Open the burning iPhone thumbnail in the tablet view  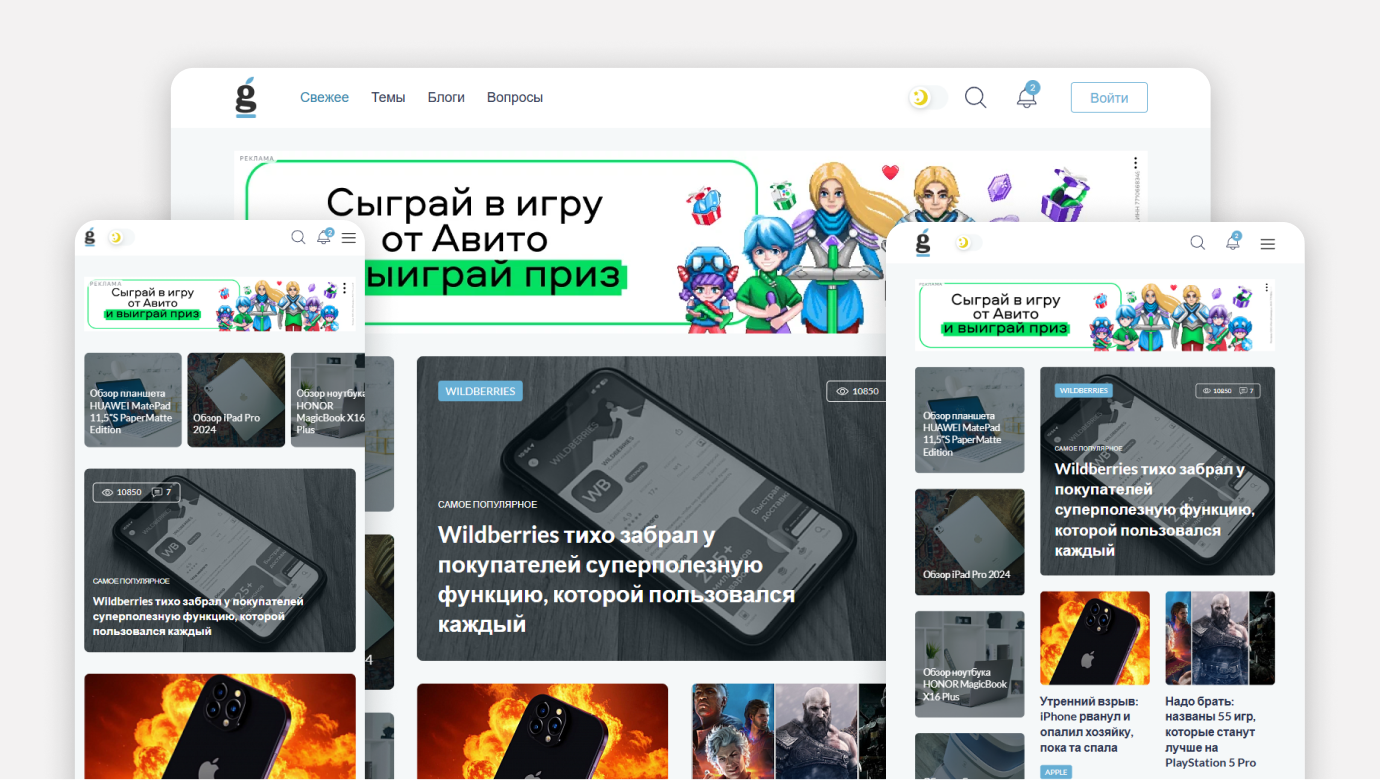tap(1095, 638)
